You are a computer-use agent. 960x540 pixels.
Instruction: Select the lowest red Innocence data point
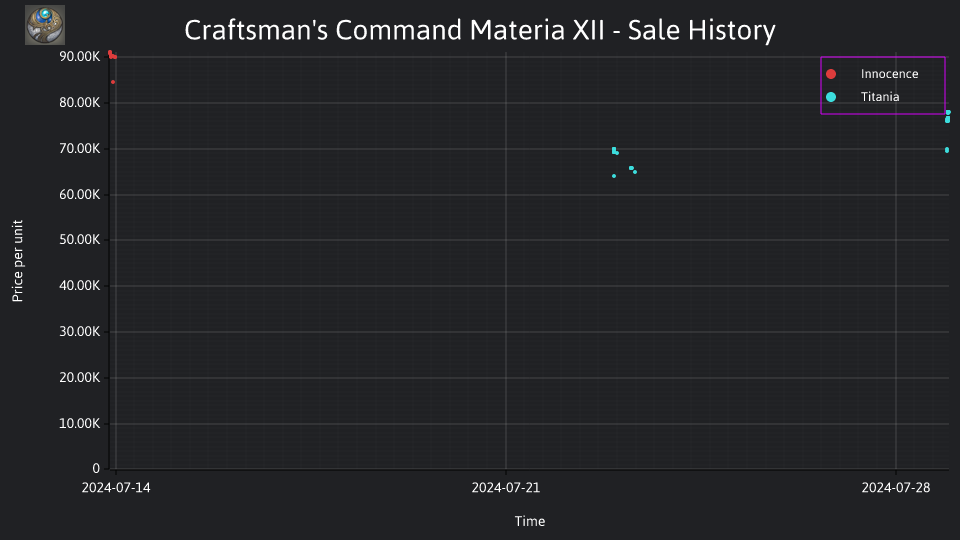tap(113, 82)
